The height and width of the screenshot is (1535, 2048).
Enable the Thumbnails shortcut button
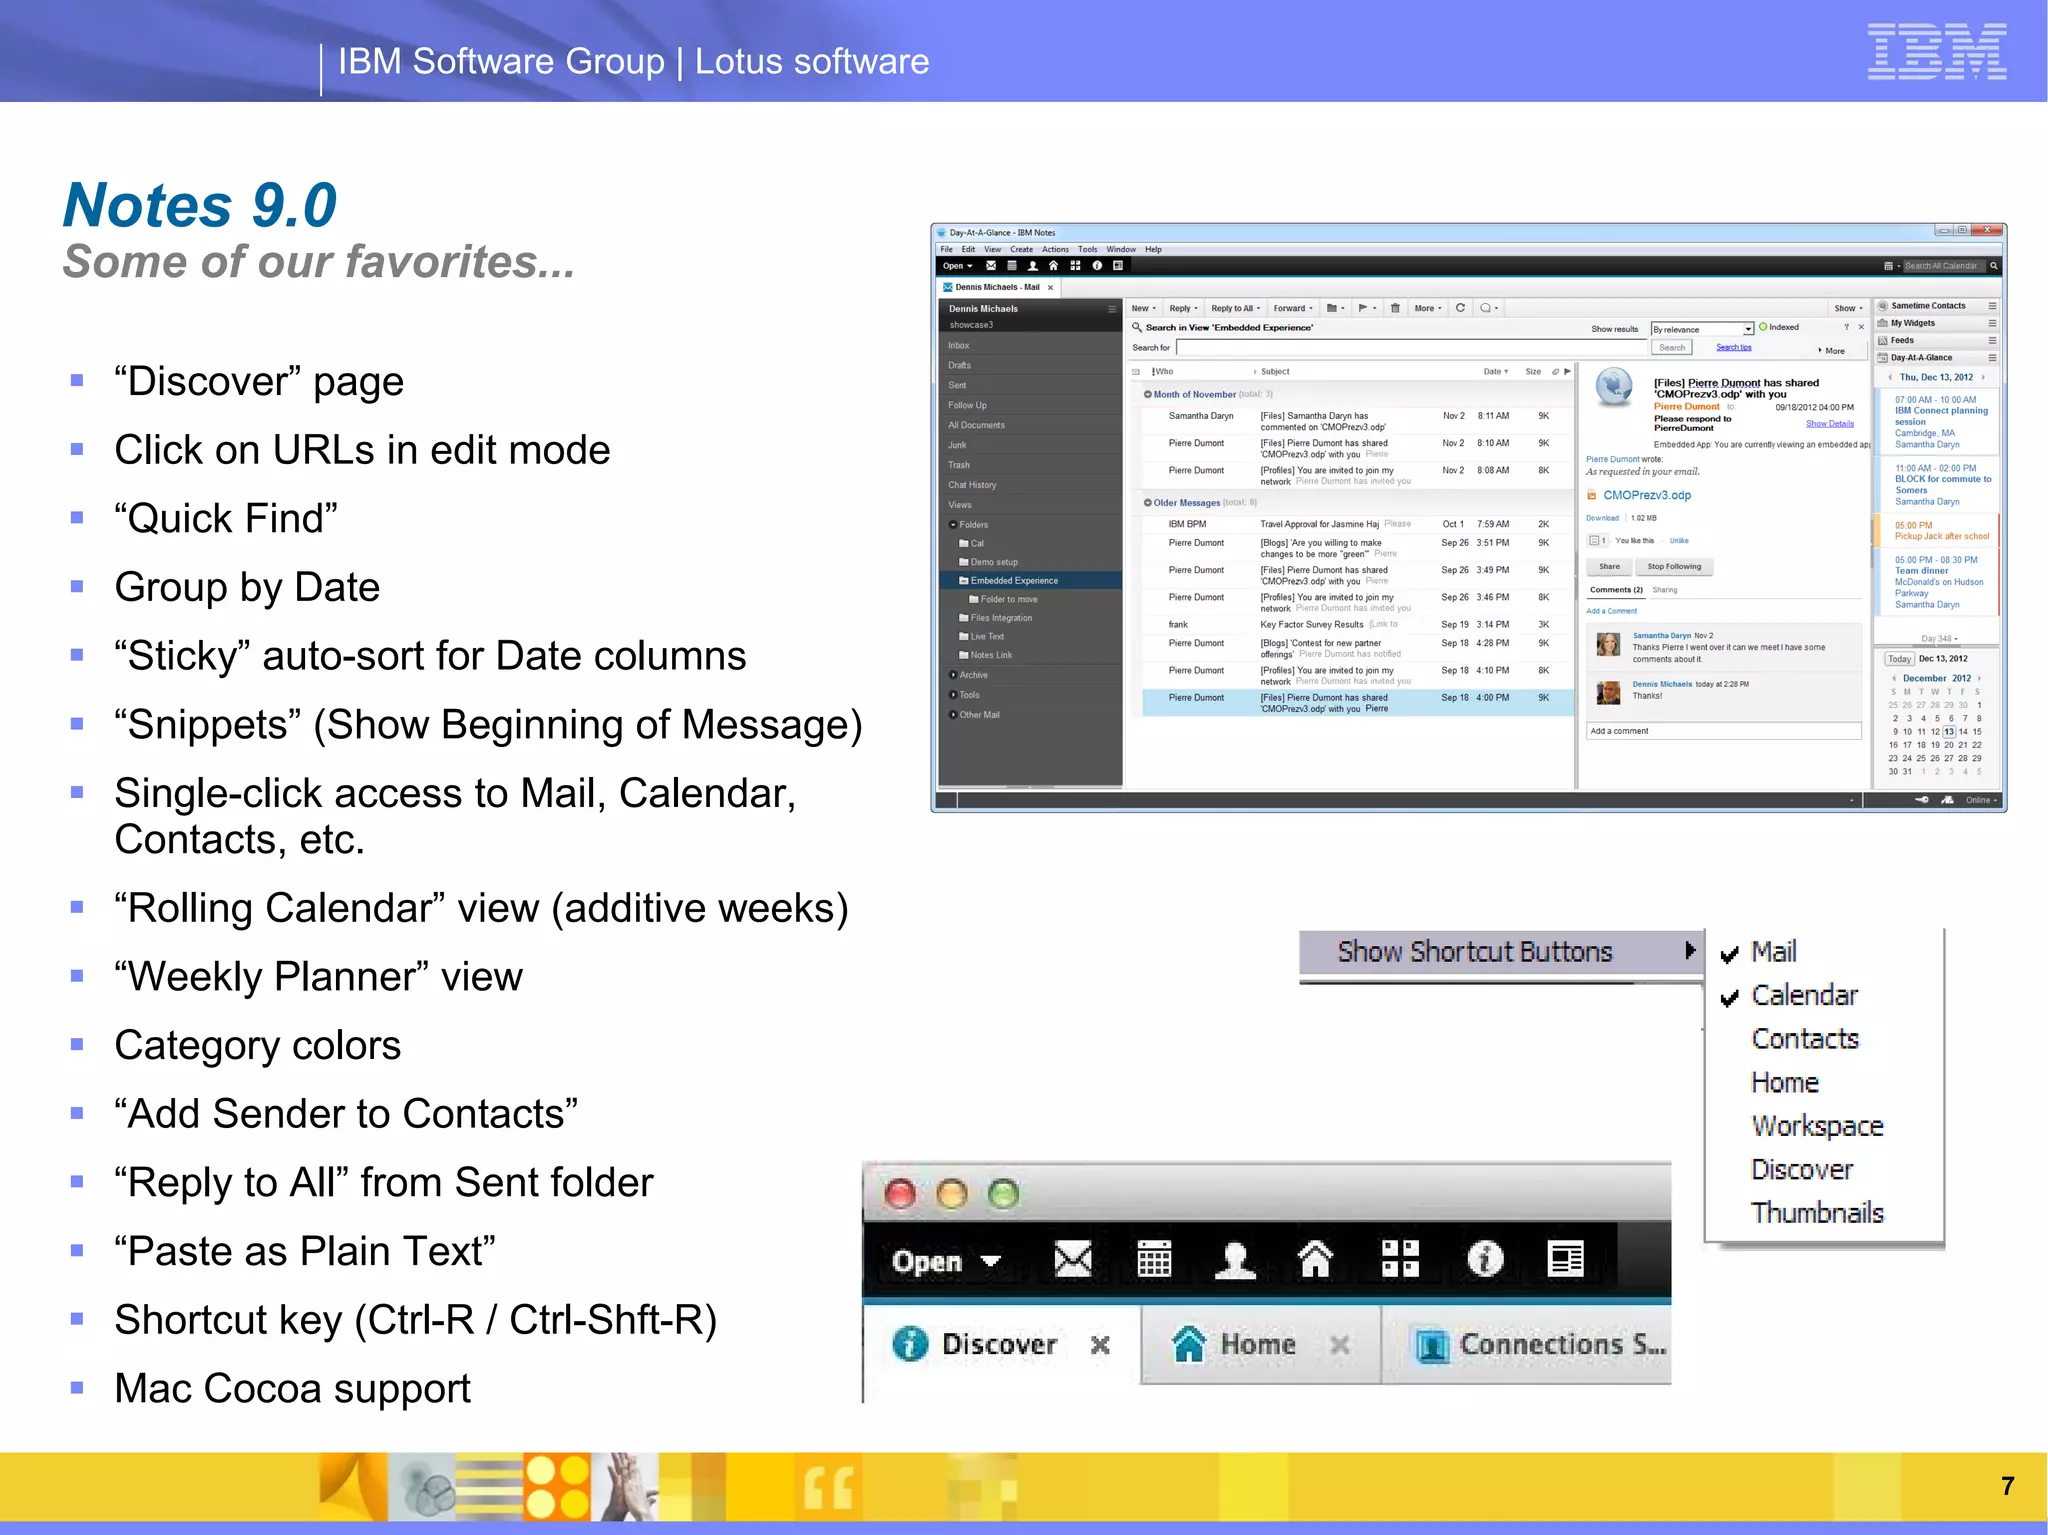[x=1817, y=1213]
